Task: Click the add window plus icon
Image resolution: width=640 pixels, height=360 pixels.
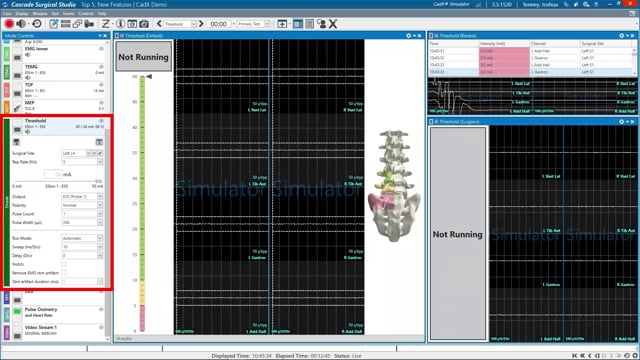Action: pyautogui.click(x=282, y=24)
